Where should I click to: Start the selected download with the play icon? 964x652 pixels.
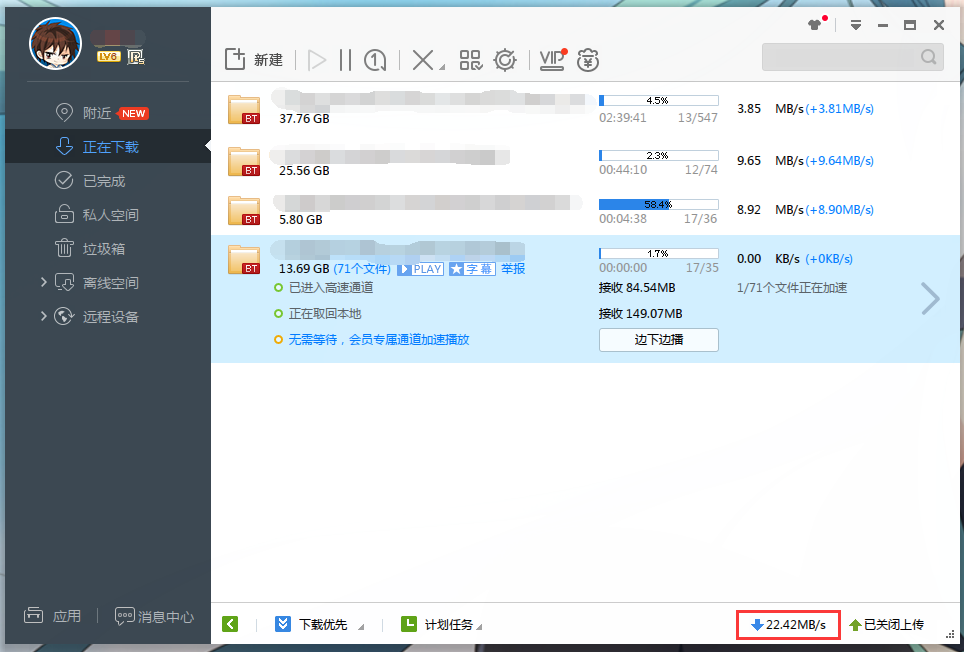tap(317, 60)
